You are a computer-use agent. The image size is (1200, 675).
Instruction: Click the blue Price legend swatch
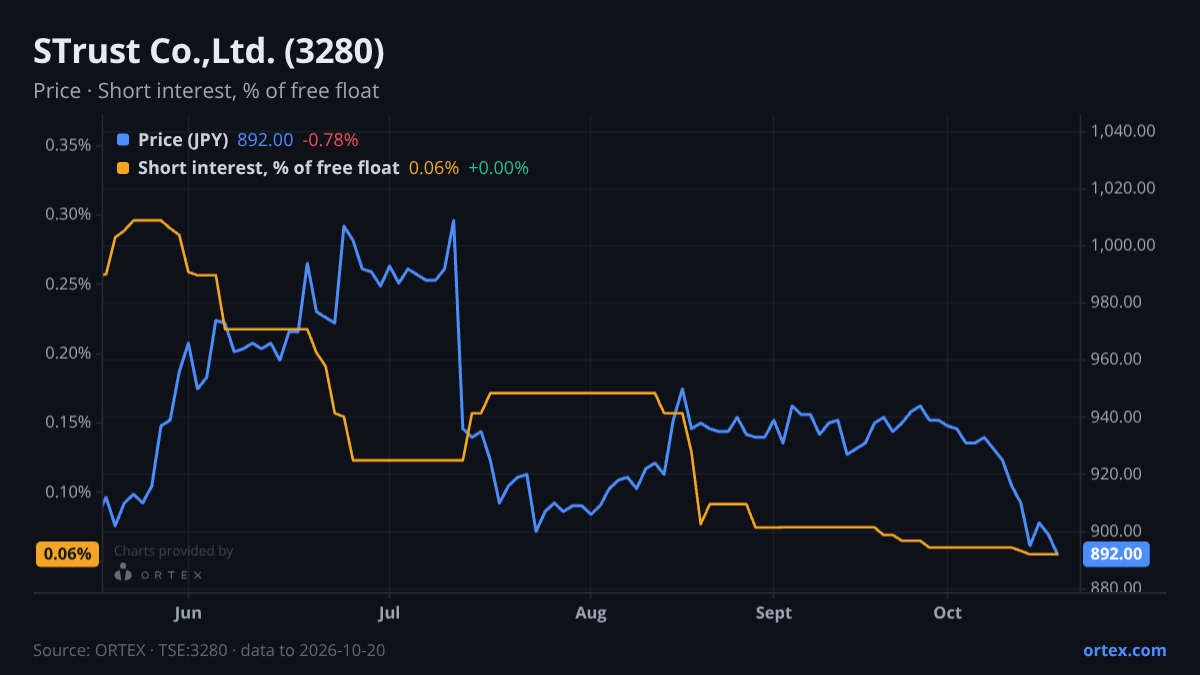point(123,140)
